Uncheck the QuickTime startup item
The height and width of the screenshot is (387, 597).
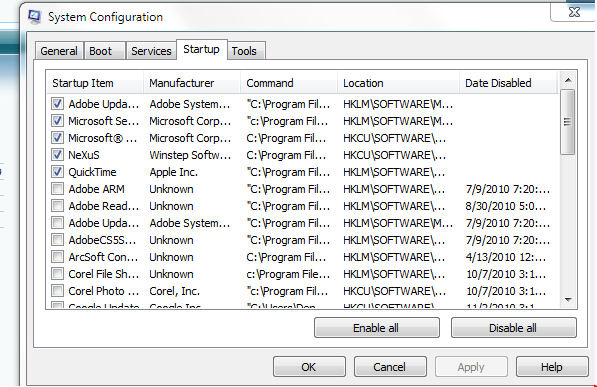57,172
